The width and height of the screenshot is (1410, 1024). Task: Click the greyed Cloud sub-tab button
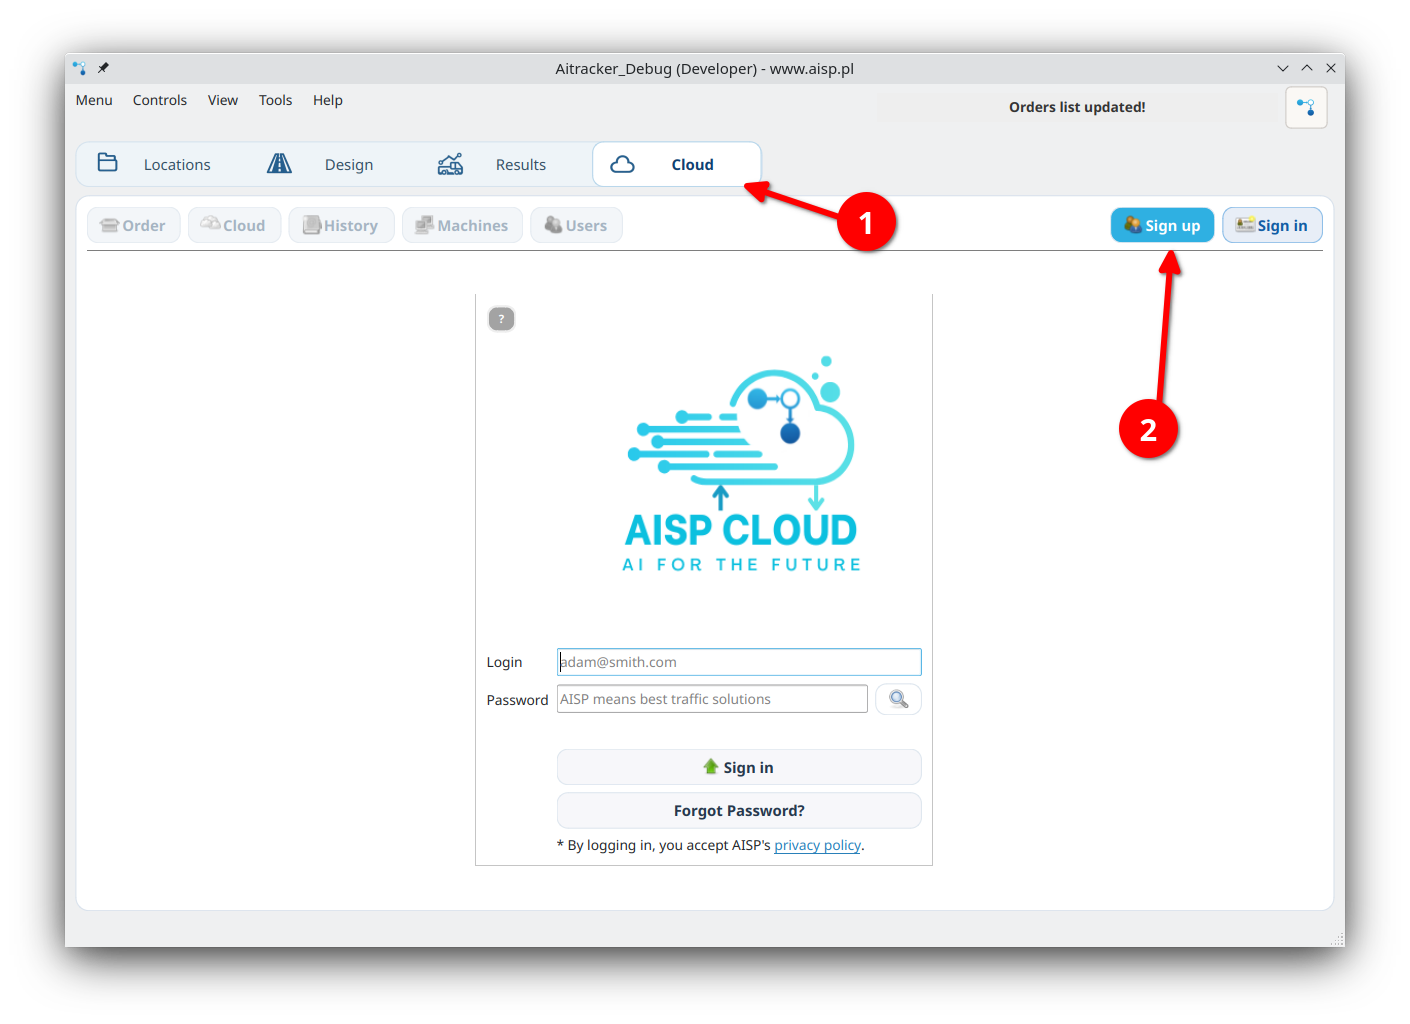(234, 225)
